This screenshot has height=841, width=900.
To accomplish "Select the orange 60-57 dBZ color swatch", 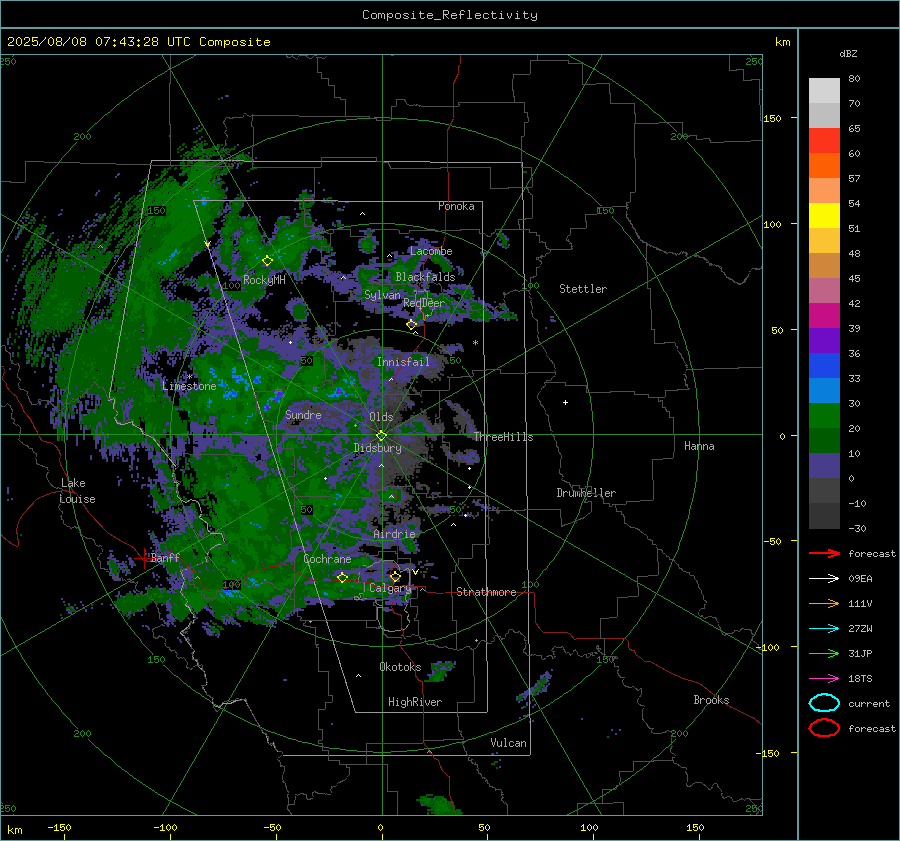I will [x=824, y=166].
